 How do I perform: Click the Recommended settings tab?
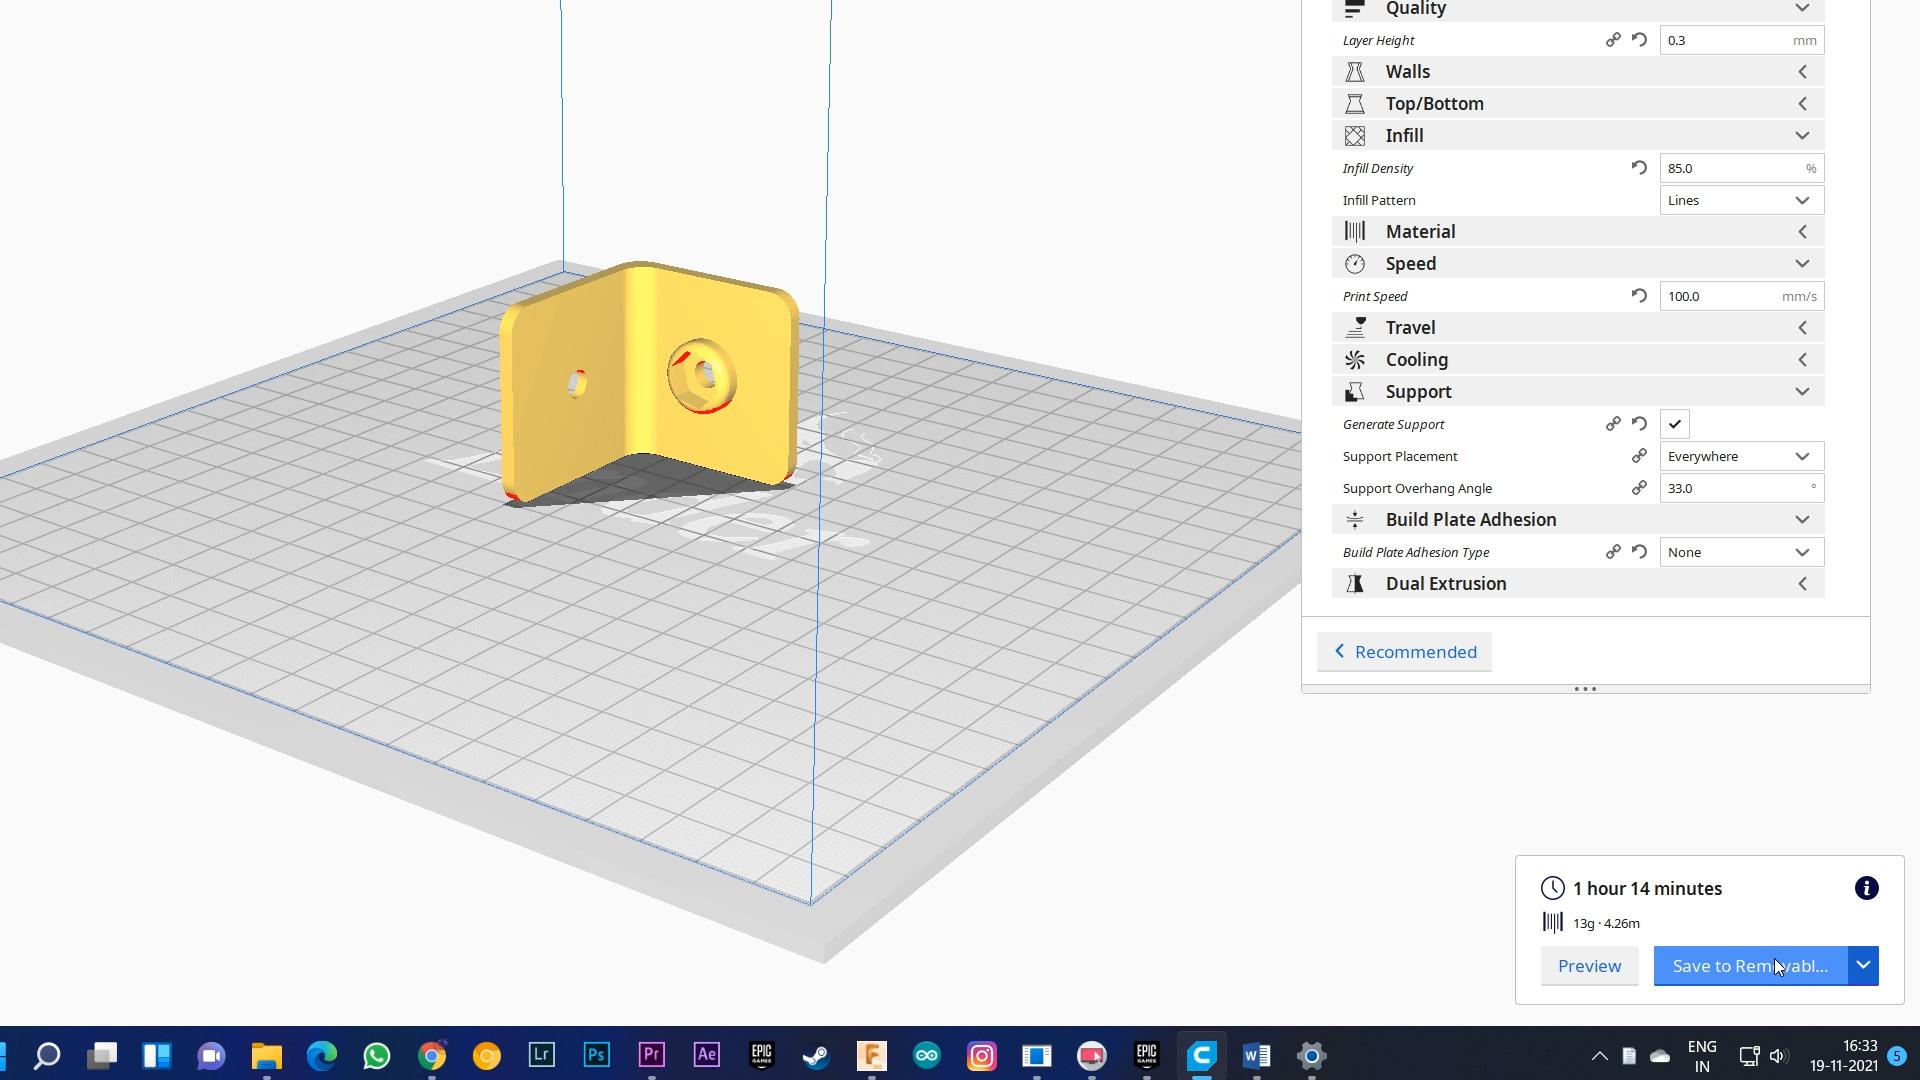coord(1406,651)
